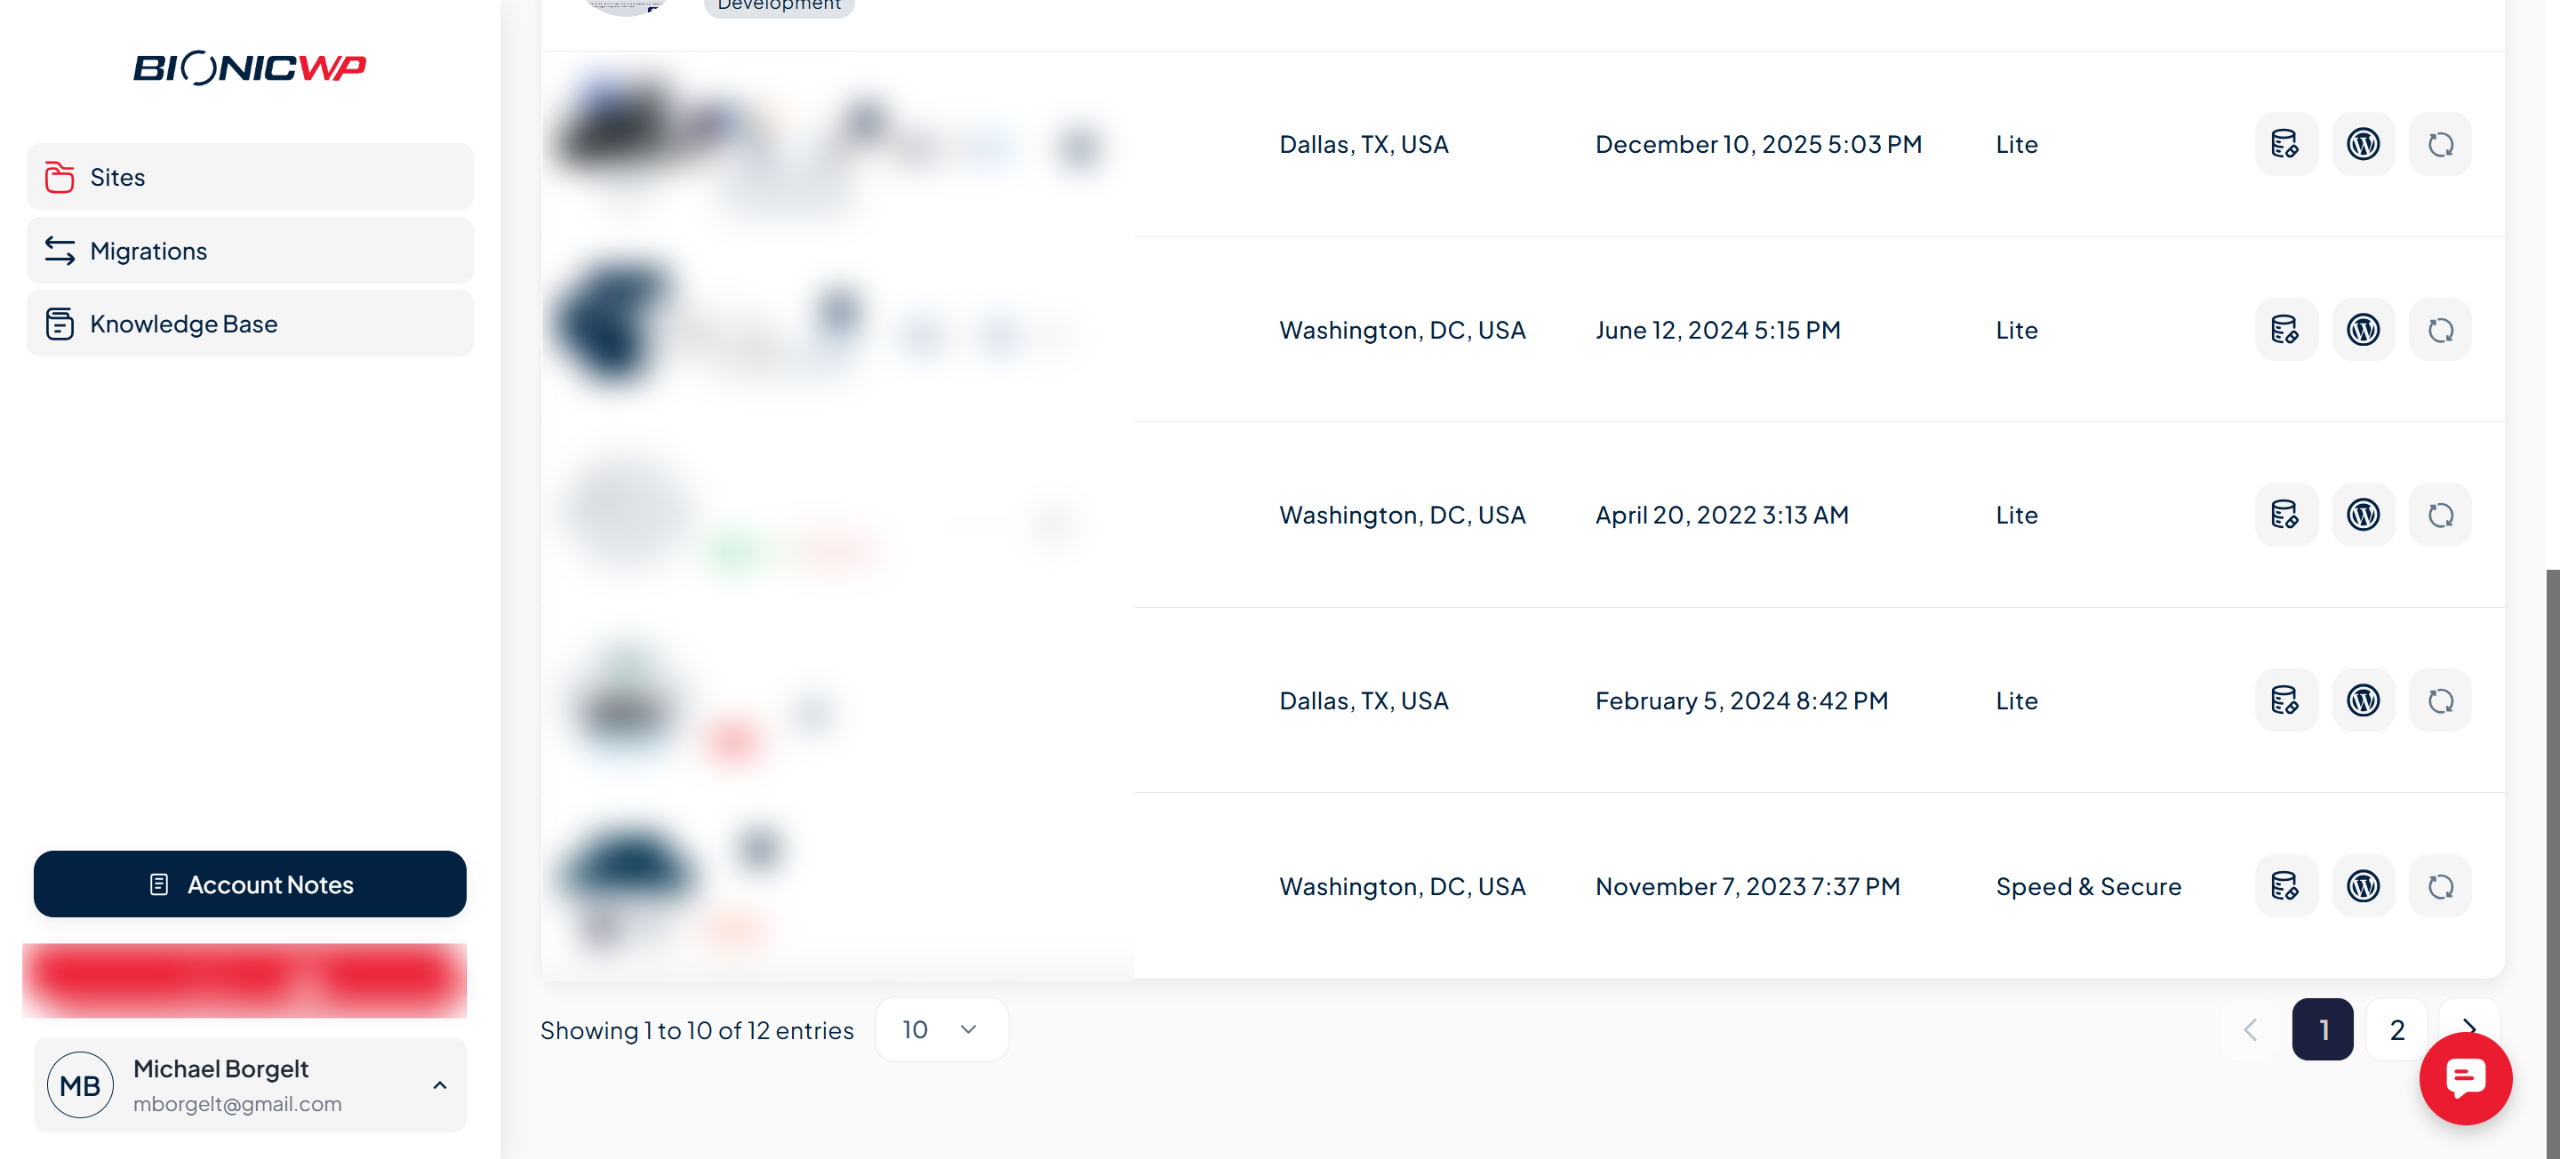
Task: Open database icon for Speed & Secure site
Action: 2286,886
